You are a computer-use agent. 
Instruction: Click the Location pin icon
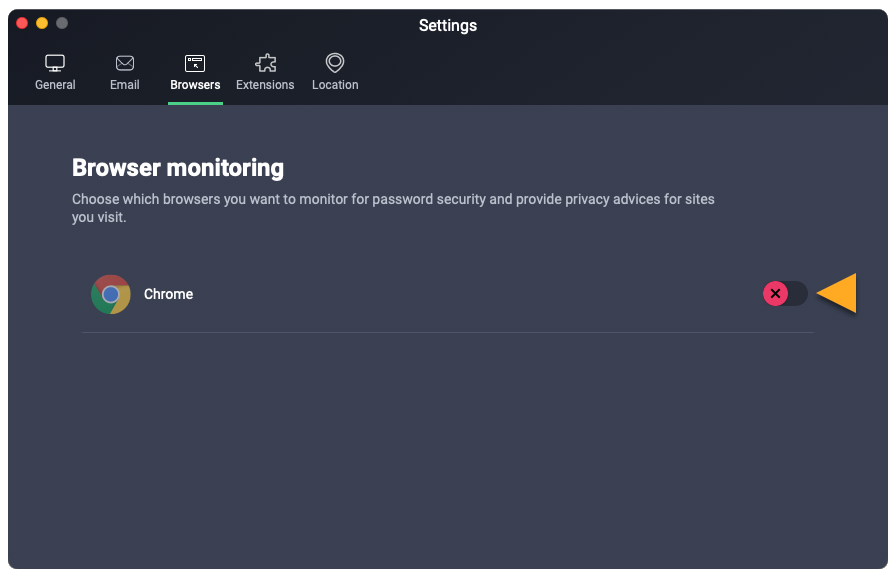coord(335,63)
